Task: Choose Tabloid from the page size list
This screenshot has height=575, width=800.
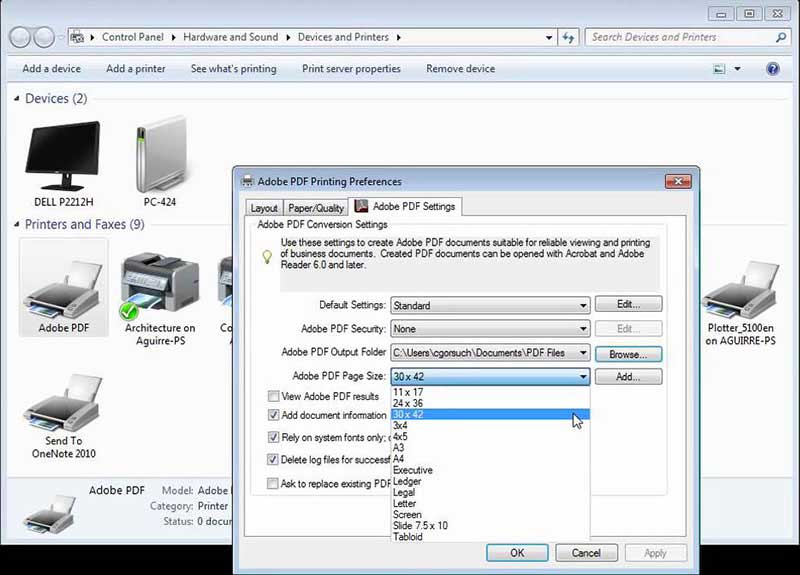Action: coord(408,536)
